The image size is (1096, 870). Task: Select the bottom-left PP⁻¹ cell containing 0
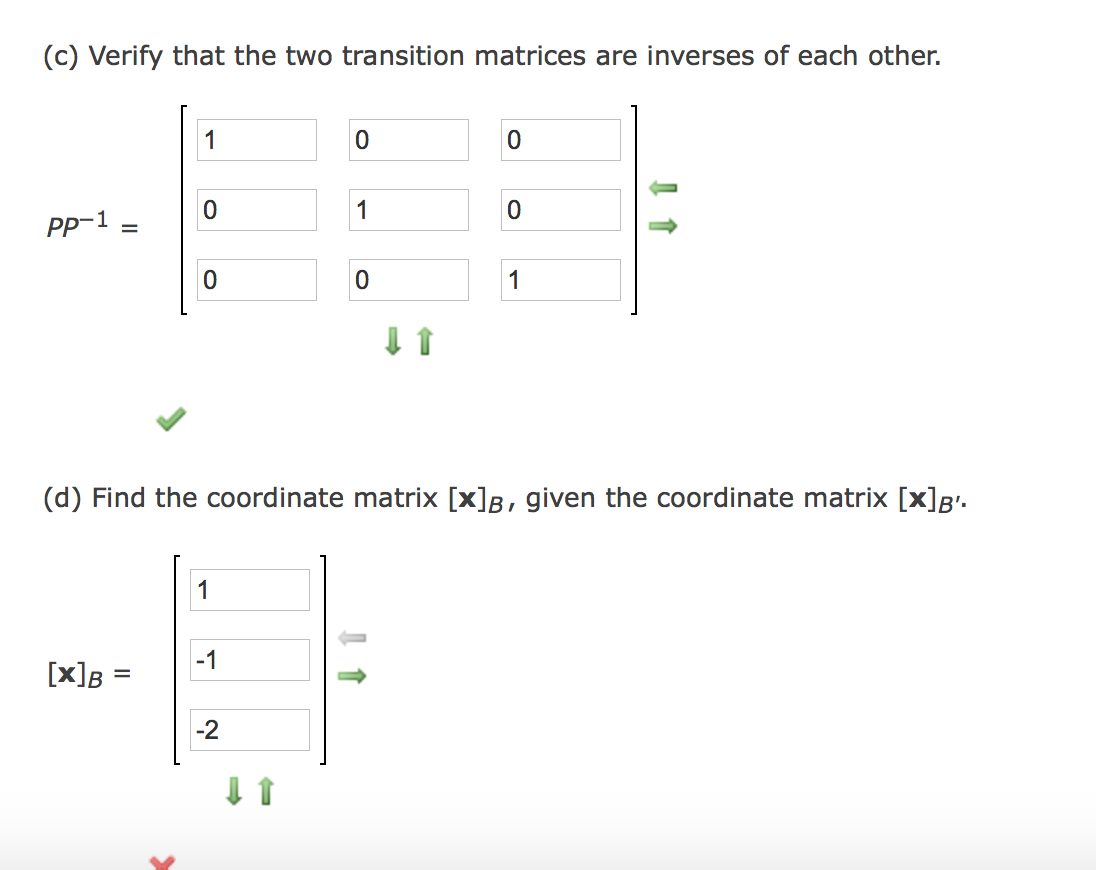pos(256,279)
